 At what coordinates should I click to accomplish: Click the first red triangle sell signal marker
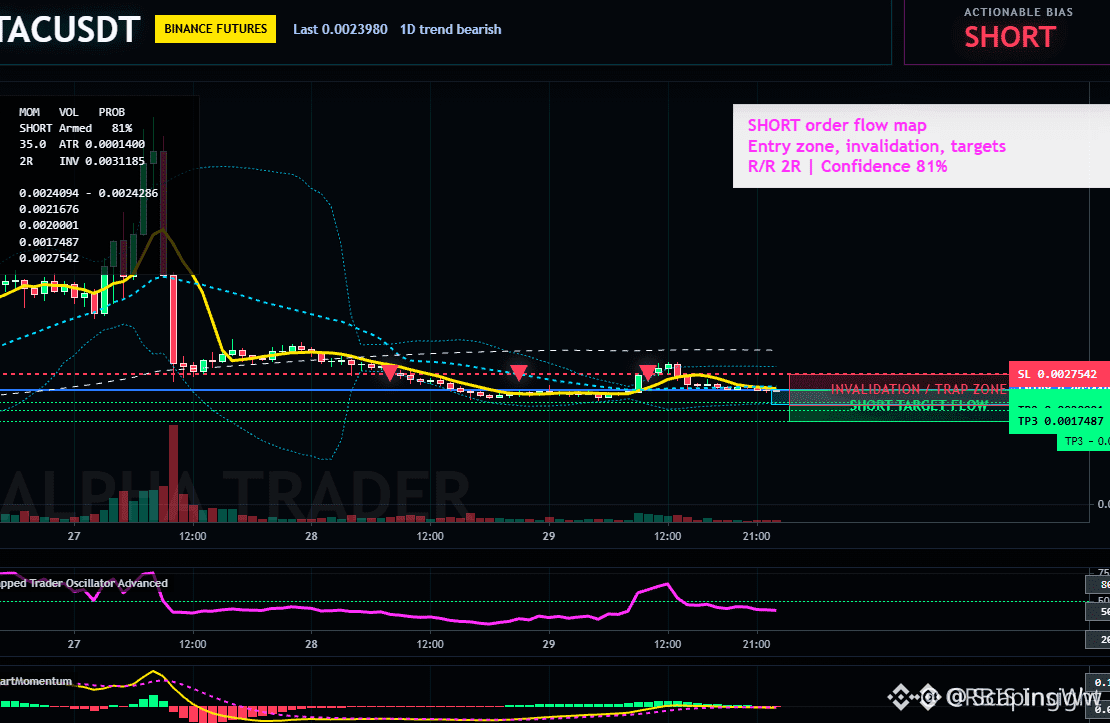point(389,372)
